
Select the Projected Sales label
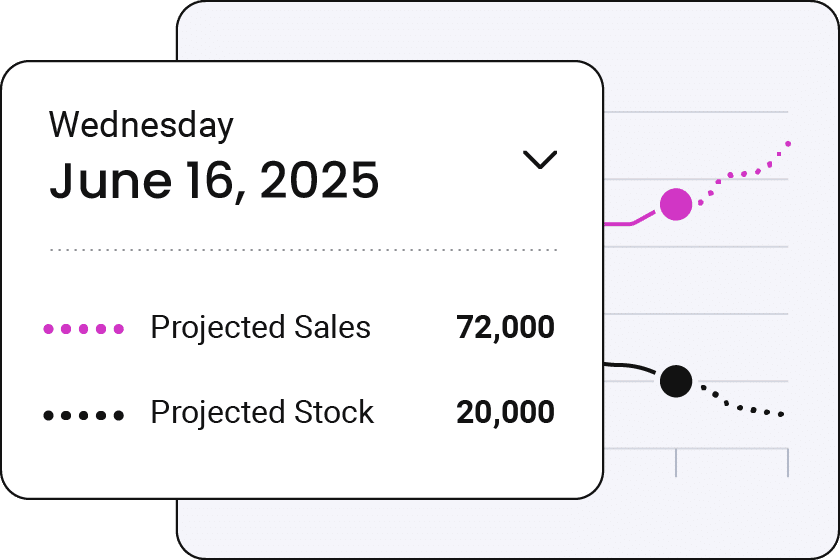260,327
